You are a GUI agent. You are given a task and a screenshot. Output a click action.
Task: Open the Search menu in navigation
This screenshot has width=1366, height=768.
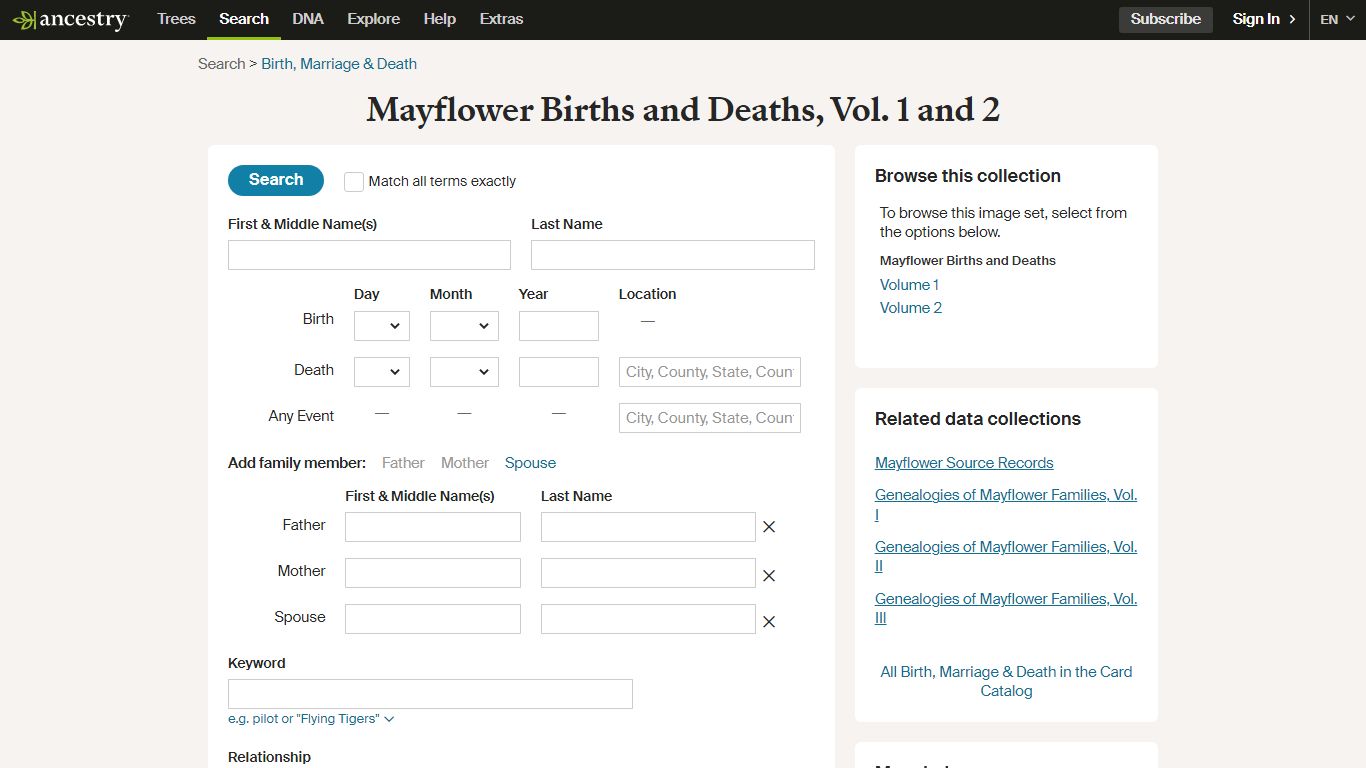(244, 19)
